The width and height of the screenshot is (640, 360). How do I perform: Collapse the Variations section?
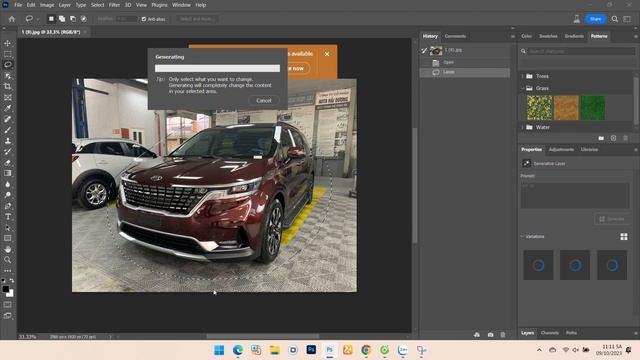click(x=522, y=236)
